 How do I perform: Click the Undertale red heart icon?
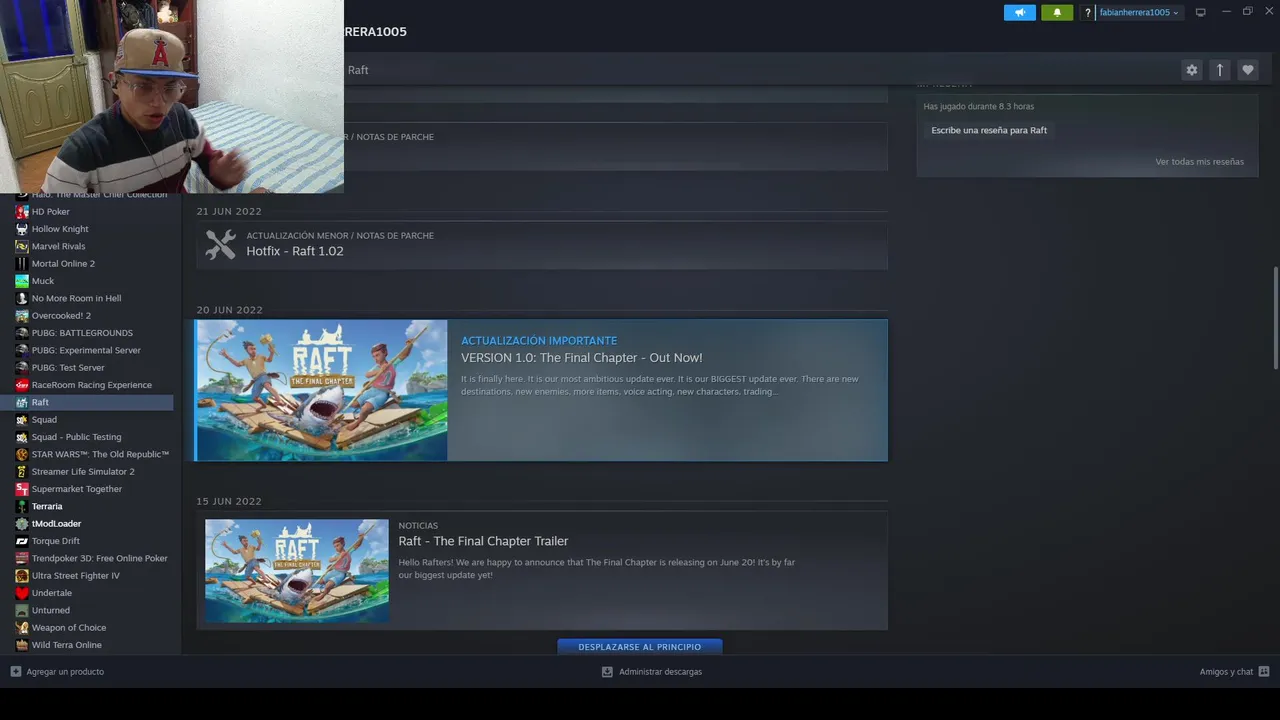[22, 593]
